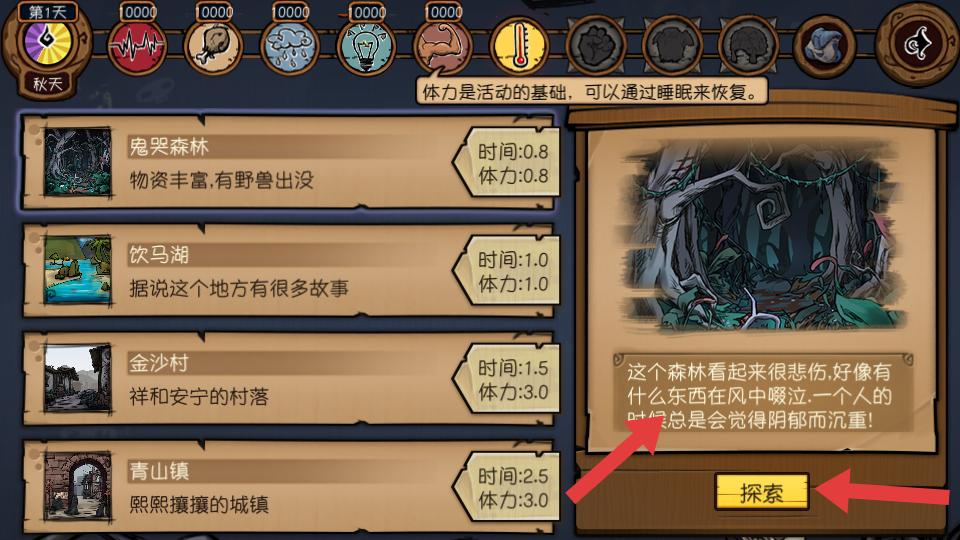The width and height of the screenshot is (960, 540).
Task: Select the drumstick hunger status icon
Action: (x=214, y=46)
